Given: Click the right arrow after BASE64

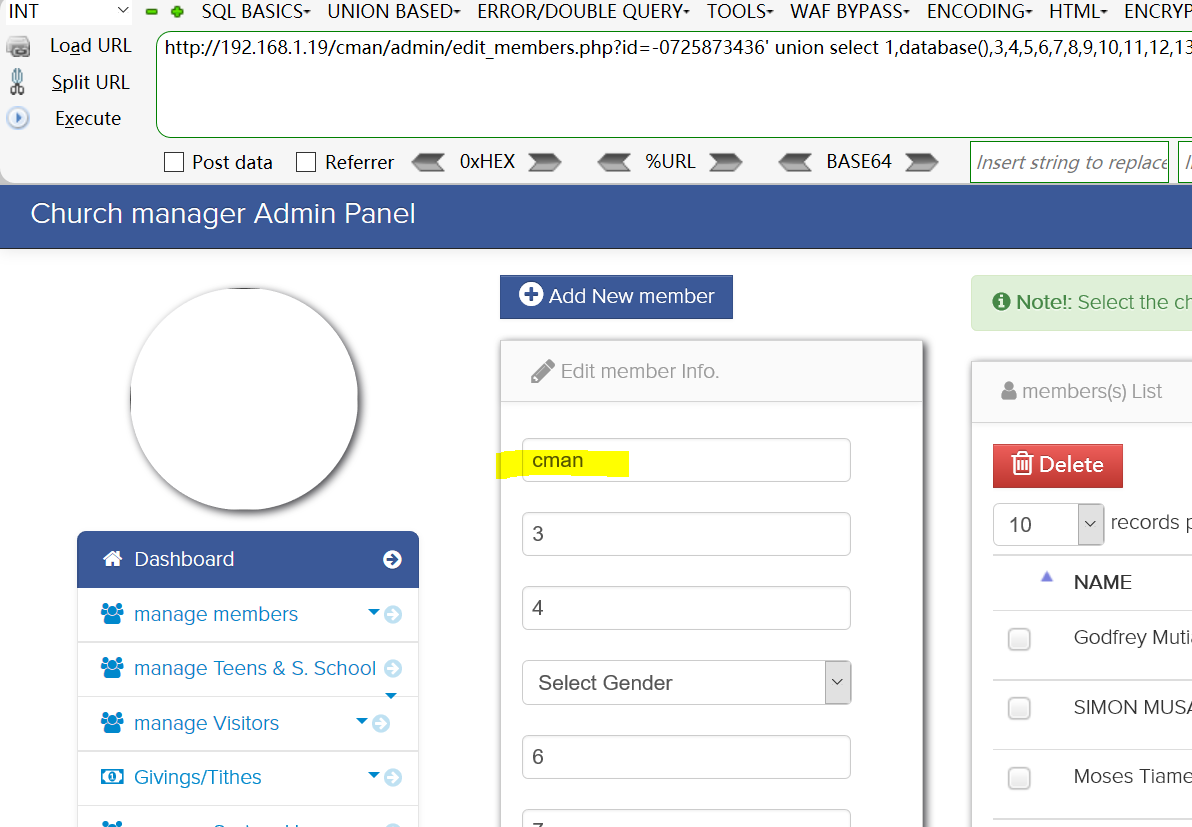Looking at the screenshot, I should click(x=921, y=162).
